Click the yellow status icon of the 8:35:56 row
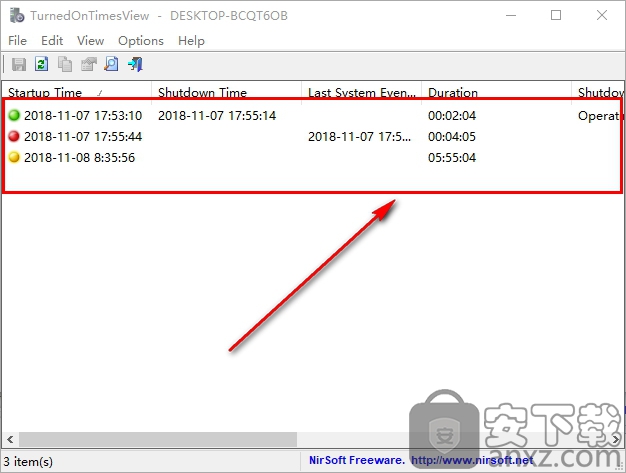The image size is (626, 473). point(14,157)
